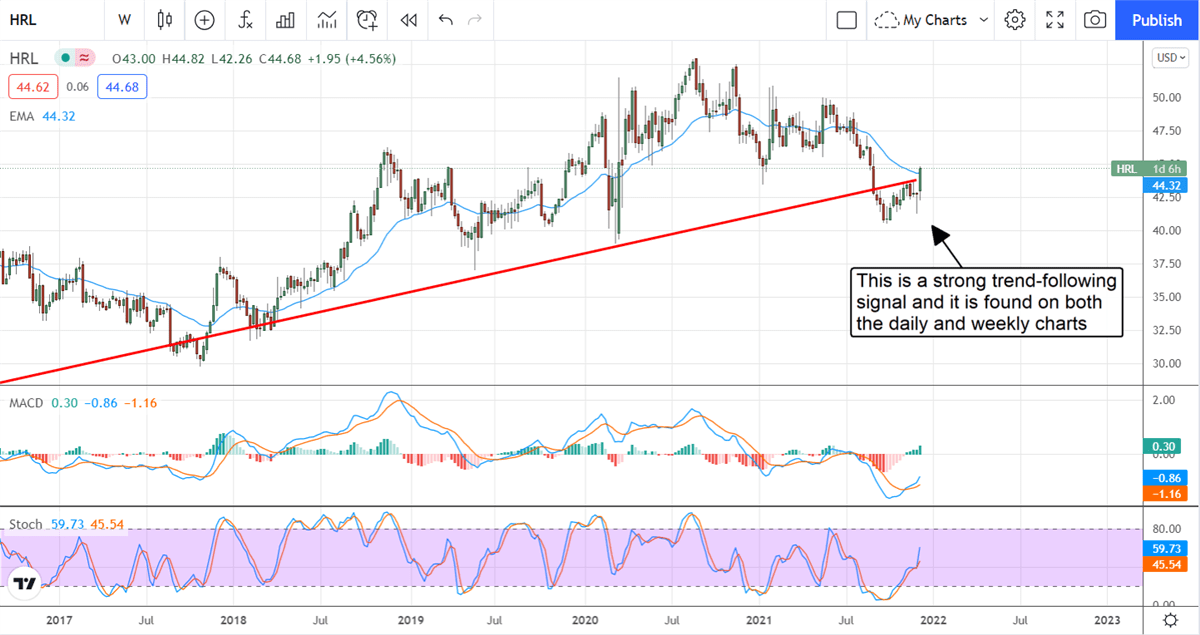Take a chart snapshot with the camera icon
1200x635 pixels.
tap(1096, 19)
